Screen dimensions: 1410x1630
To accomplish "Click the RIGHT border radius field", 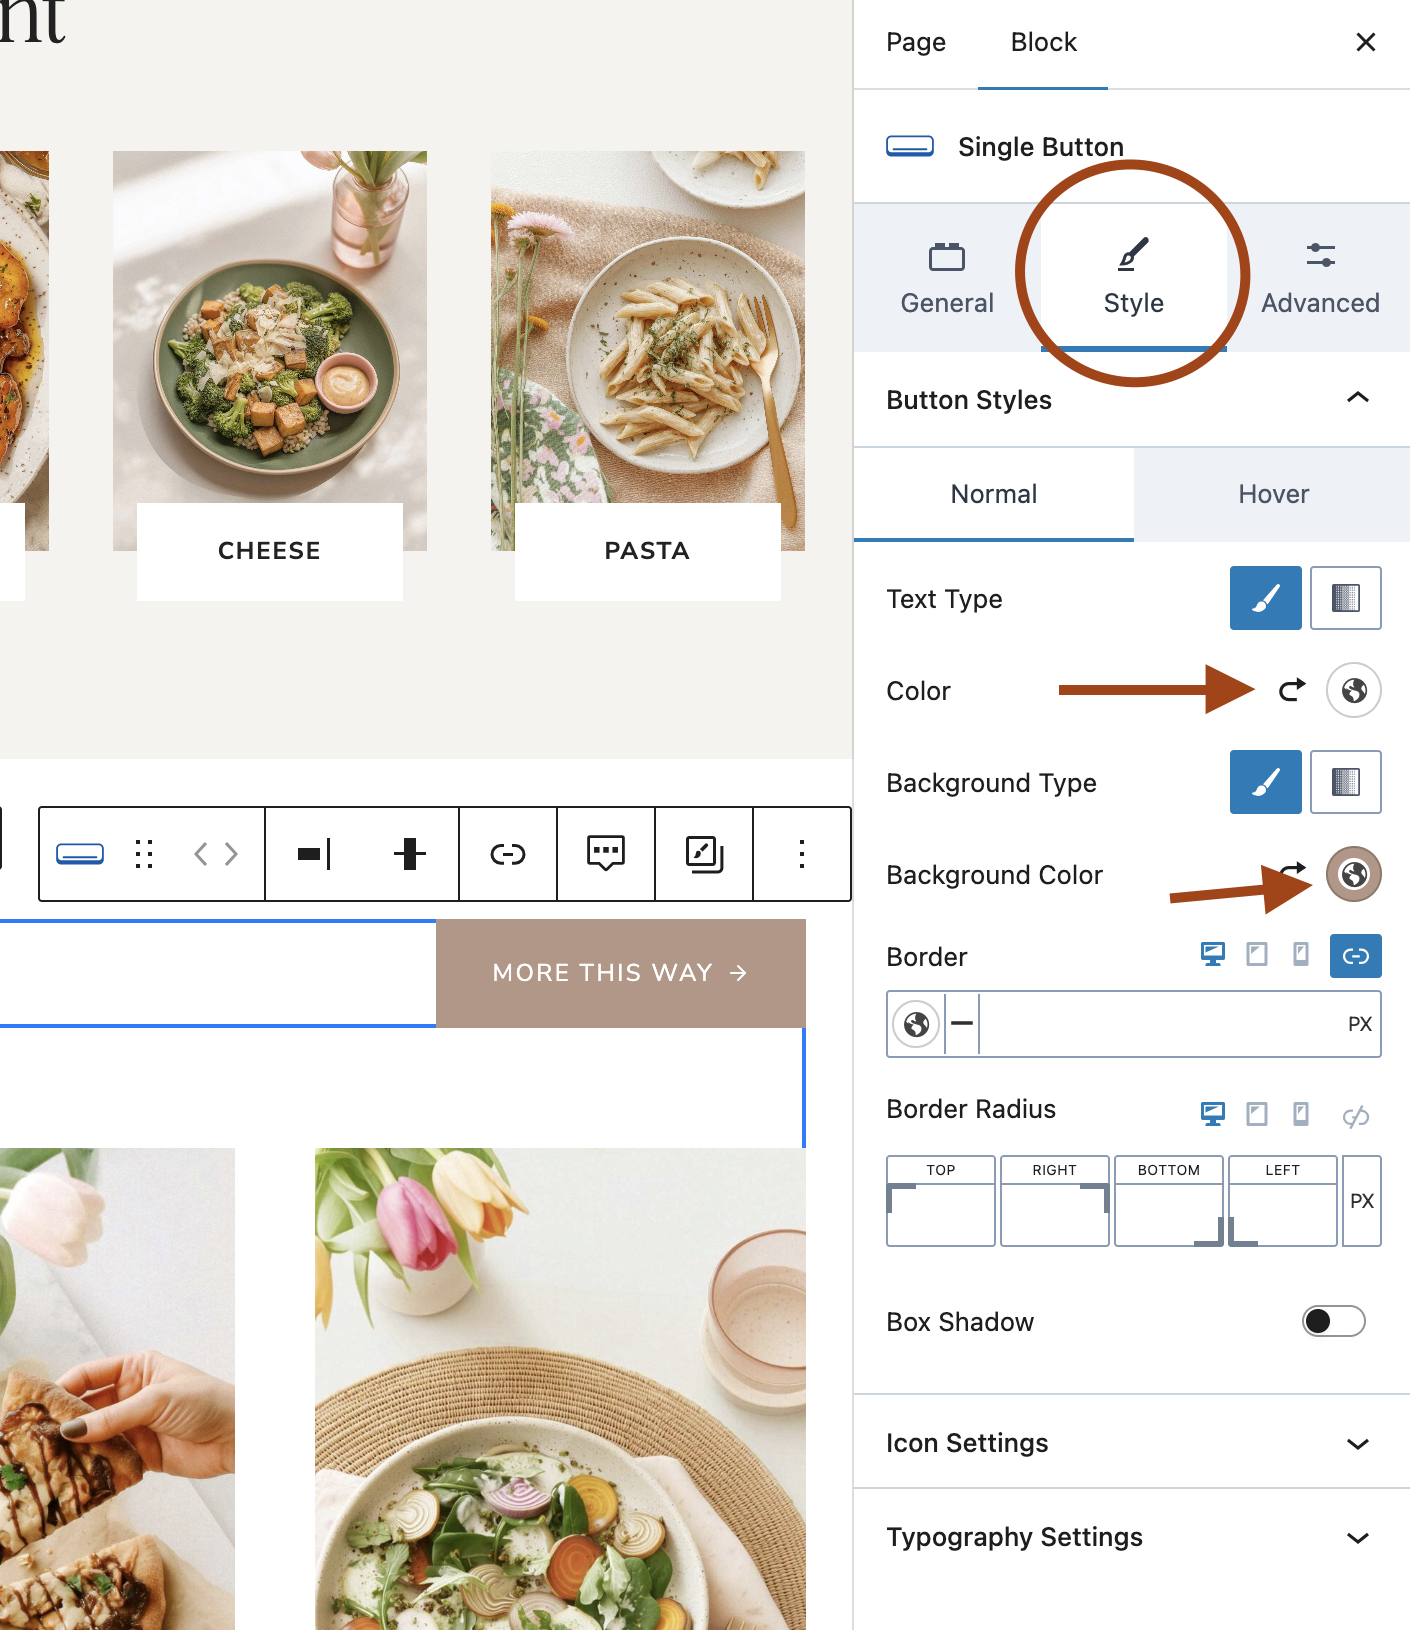I will click(x=1054, y=1214).
